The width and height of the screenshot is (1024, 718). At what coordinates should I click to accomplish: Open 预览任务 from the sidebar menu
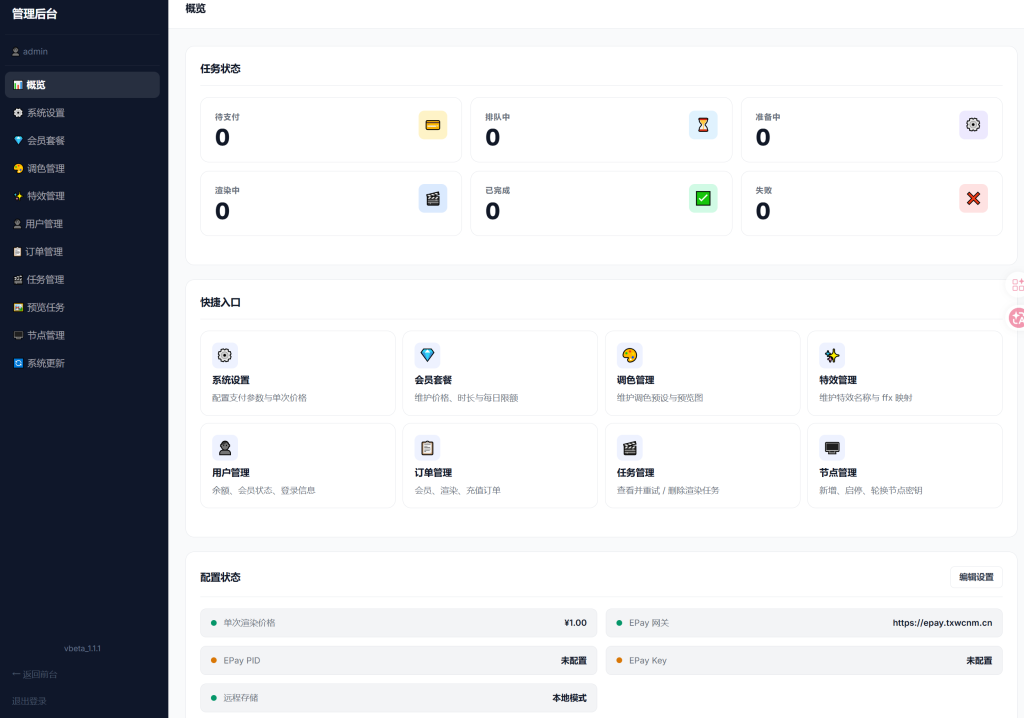46,307
